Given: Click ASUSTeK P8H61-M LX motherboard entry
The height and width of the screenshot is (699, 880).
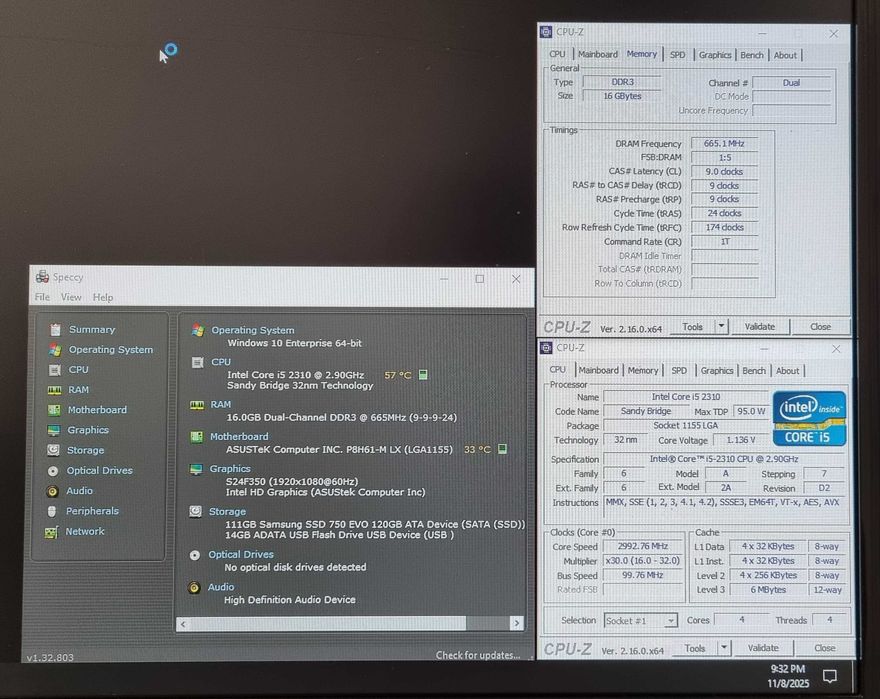Looking at the screenshot, I should pos(339,450).
